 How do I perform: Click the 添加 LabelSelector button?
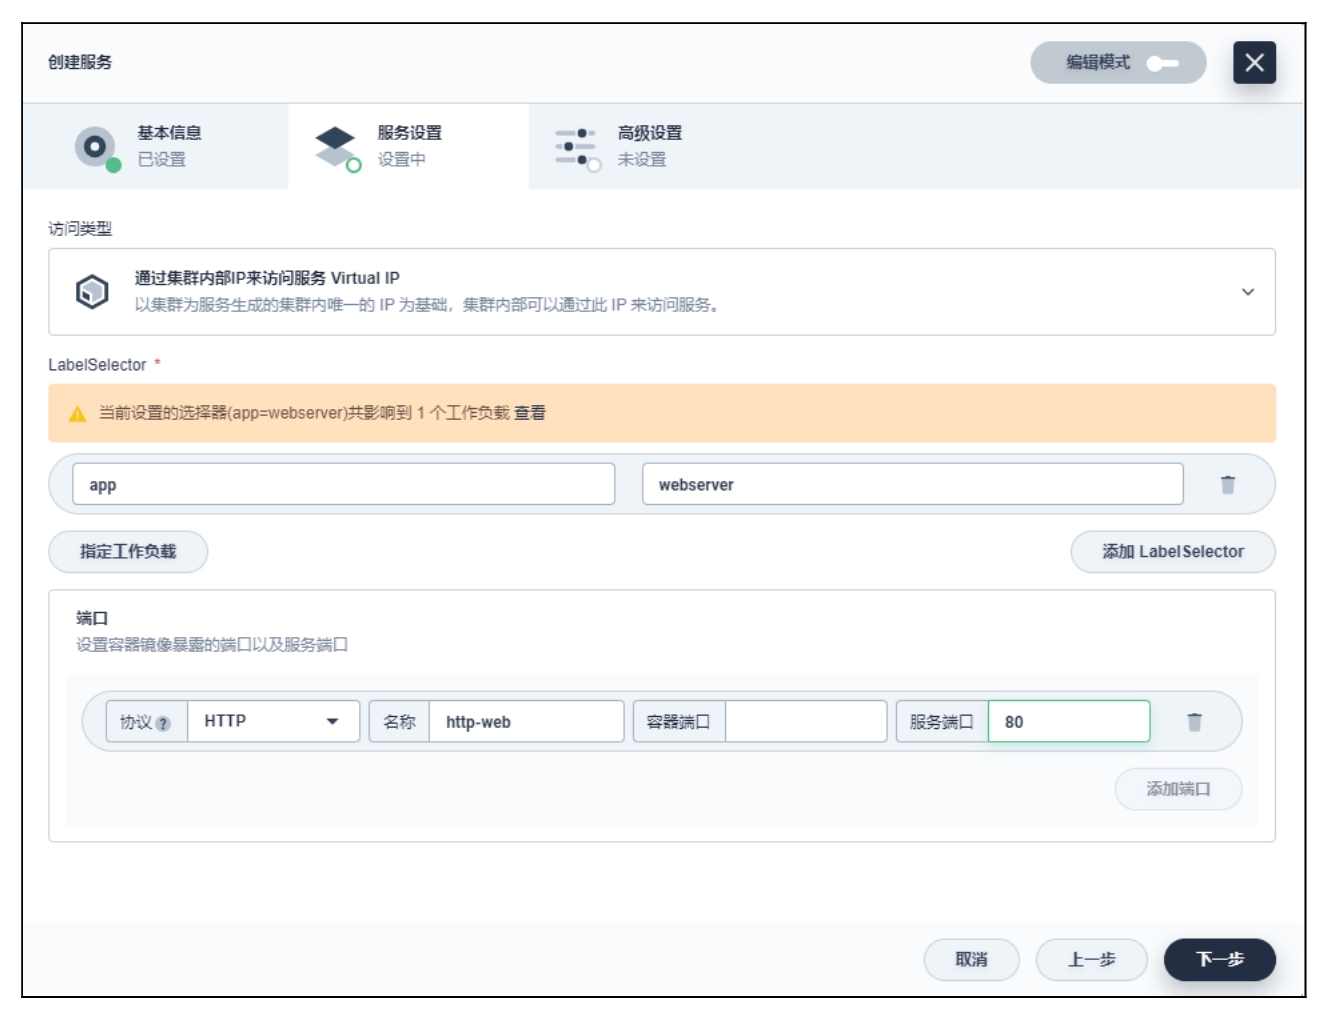click(x=1172, y=552)
